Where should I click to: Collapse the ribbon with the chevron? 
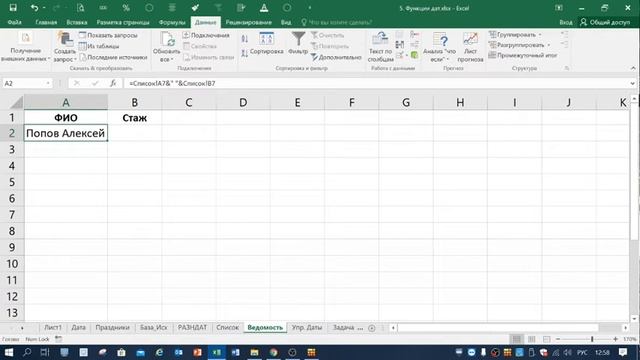pos(633,68)
